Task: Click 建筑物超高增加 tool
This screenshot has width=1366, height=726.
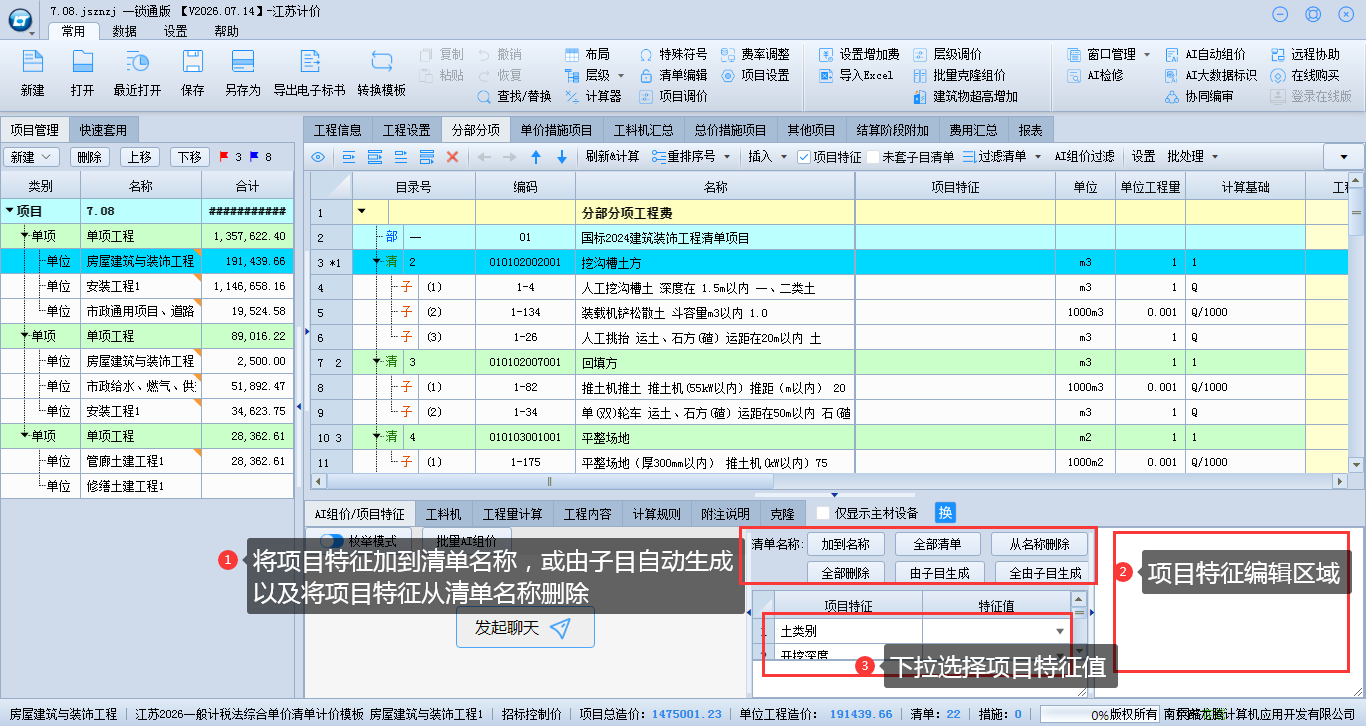Action: coord(966,96)
